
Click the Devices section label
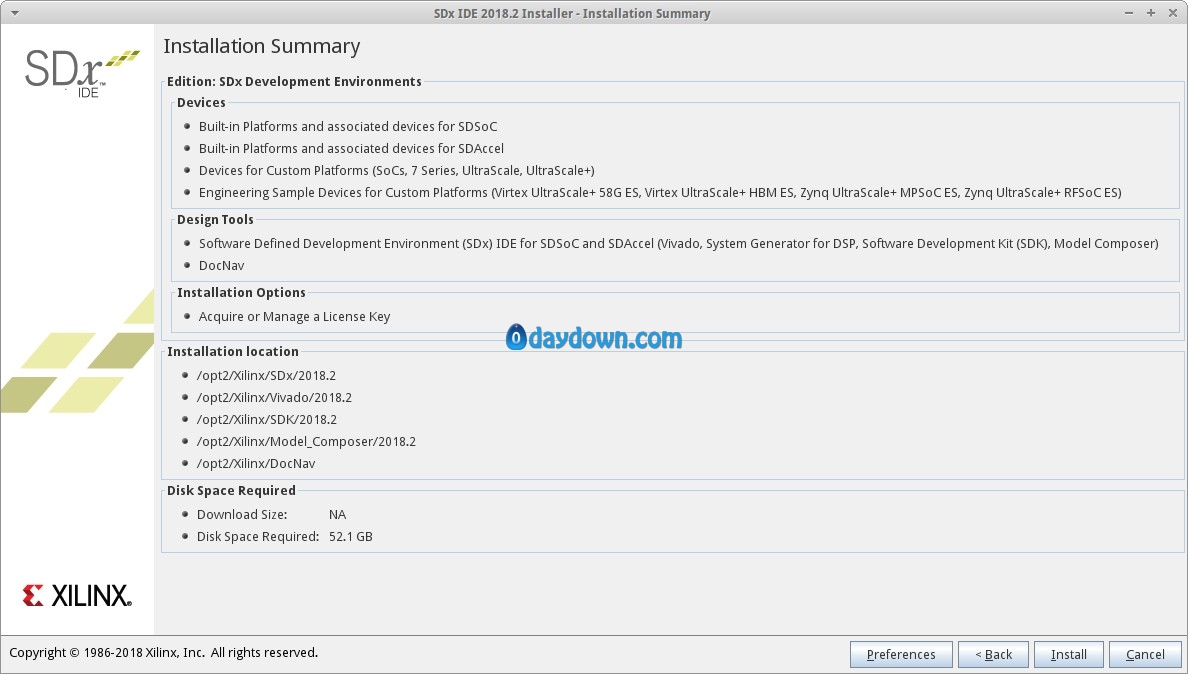(x=201, y=102)
